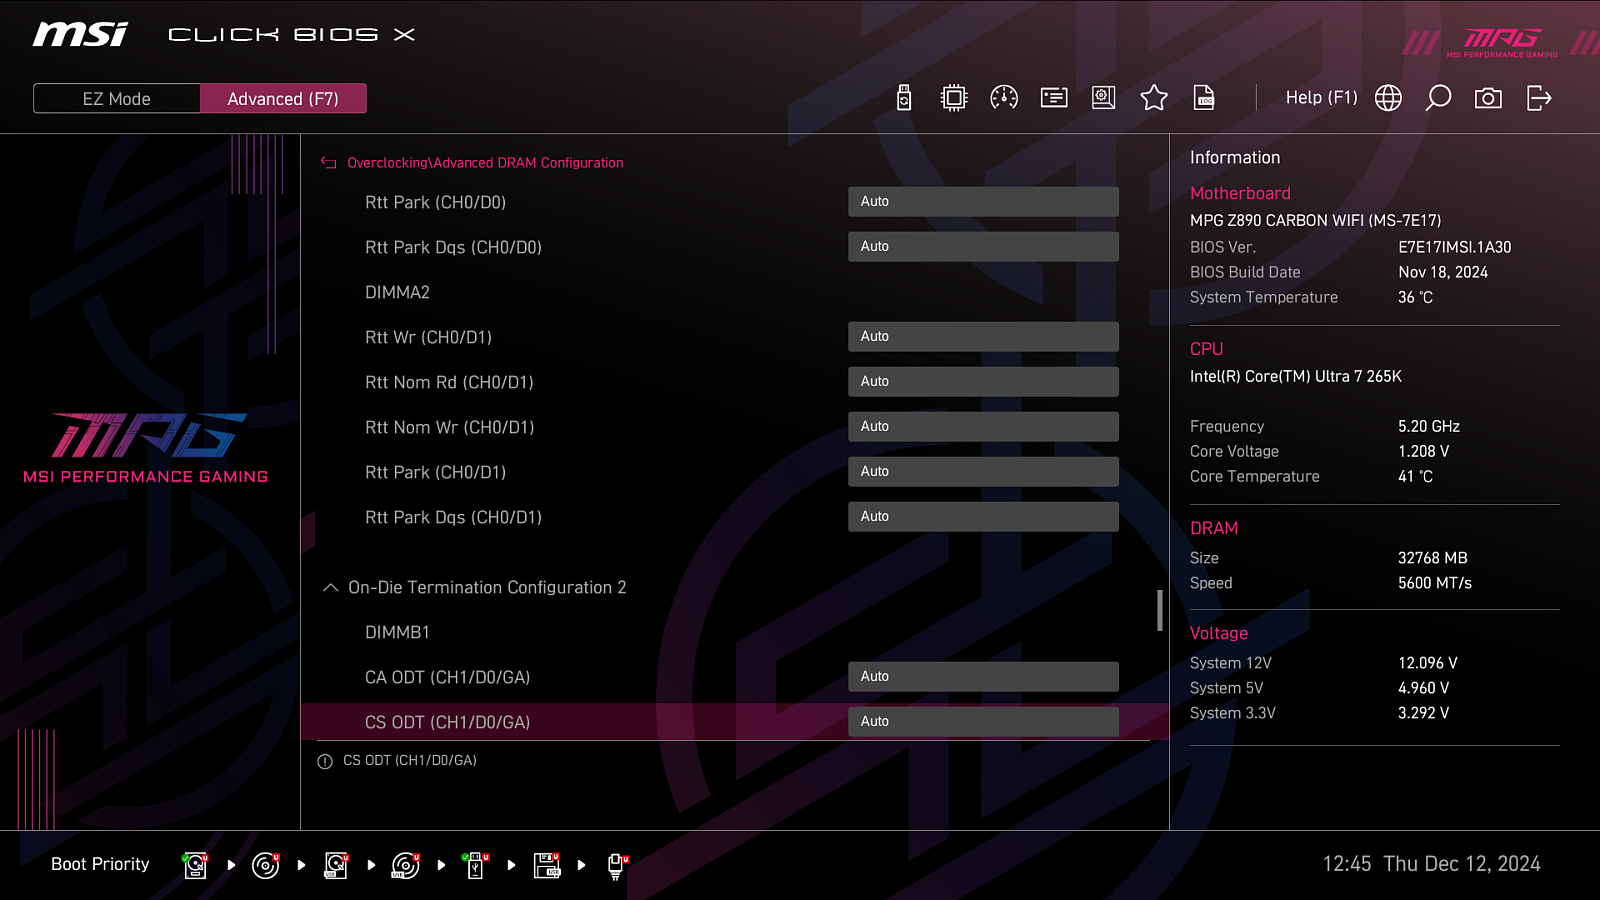The width and height of the screenshot is (1600, 900).
Task: Collapse On-Die Termination Configuration 2 section
Action: click(x=331, y=588)
